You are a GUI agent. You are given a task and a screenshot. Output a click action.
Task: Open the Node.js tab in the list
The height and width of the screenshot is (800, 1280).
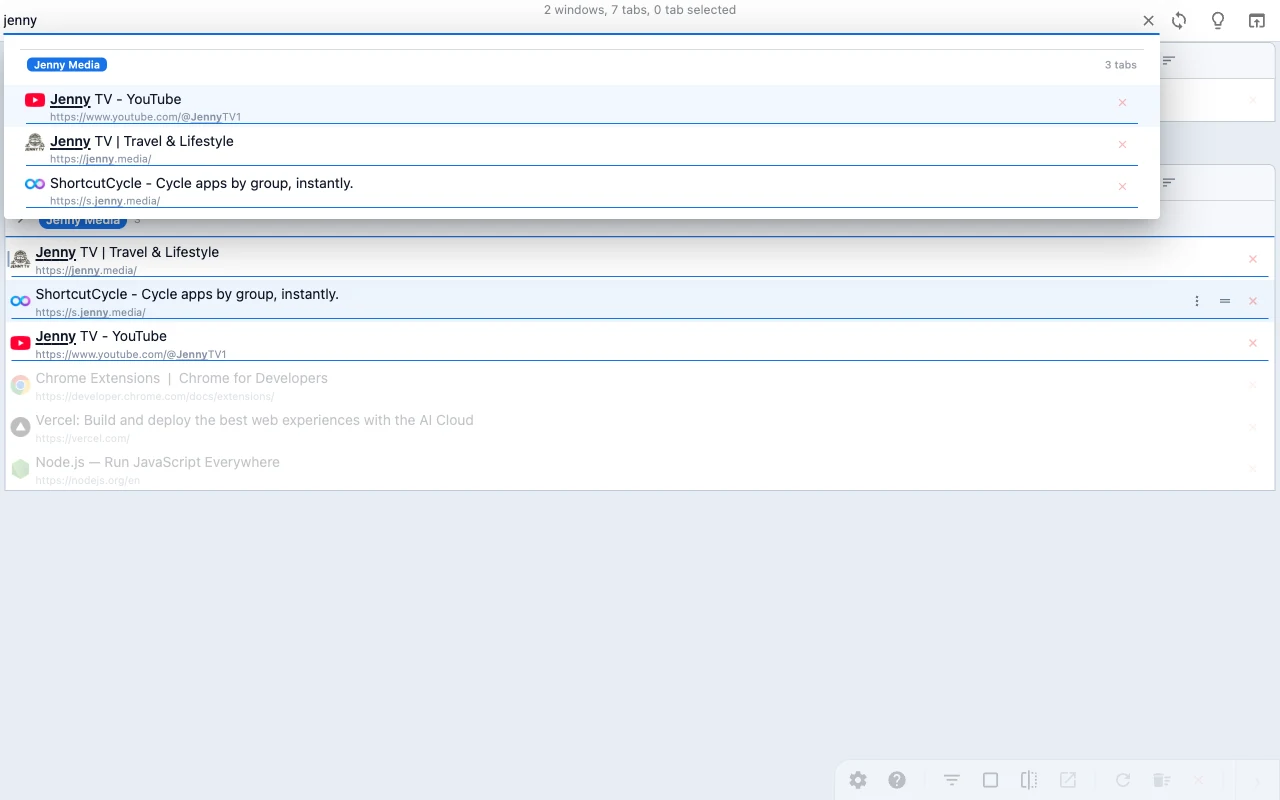tap(157, 463)
